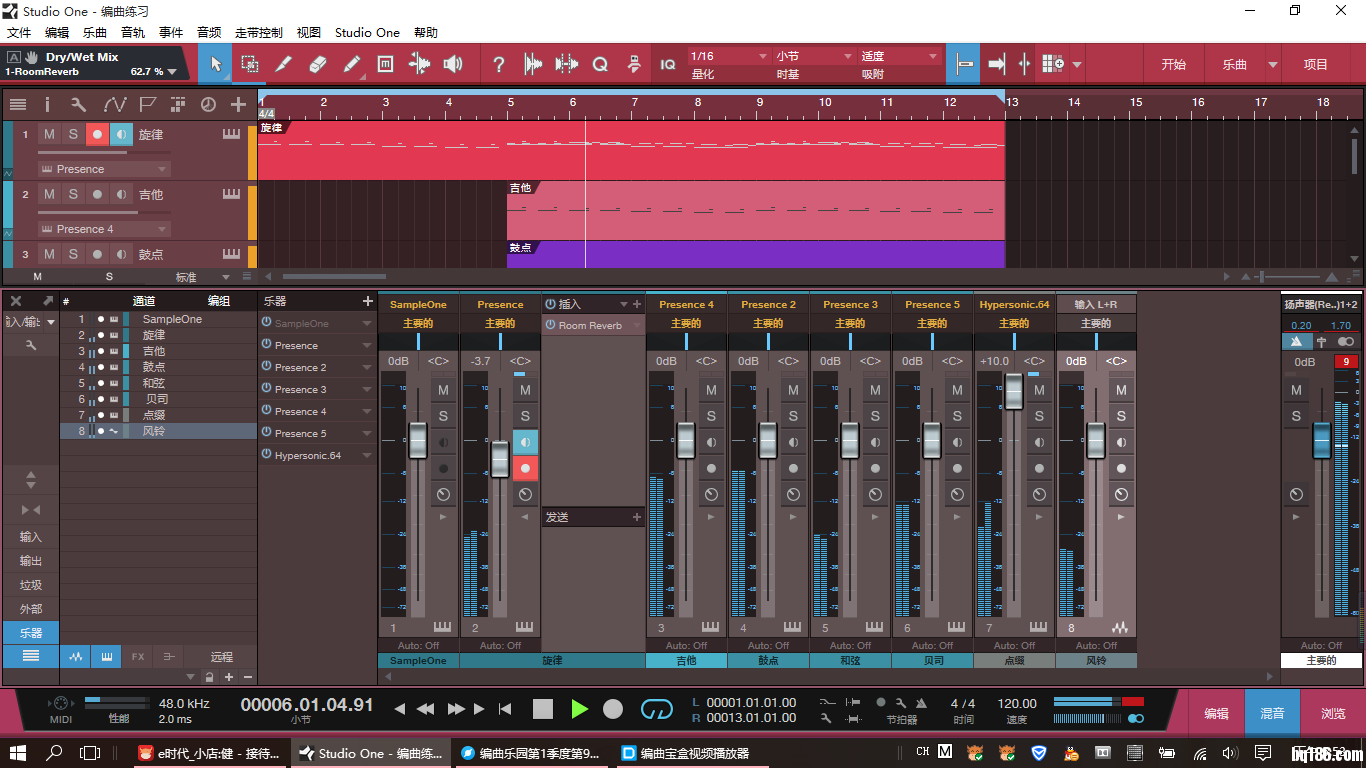Mute the 旋律 track
This screenshot has width=1366, height=768.
[x=49, y=134]
